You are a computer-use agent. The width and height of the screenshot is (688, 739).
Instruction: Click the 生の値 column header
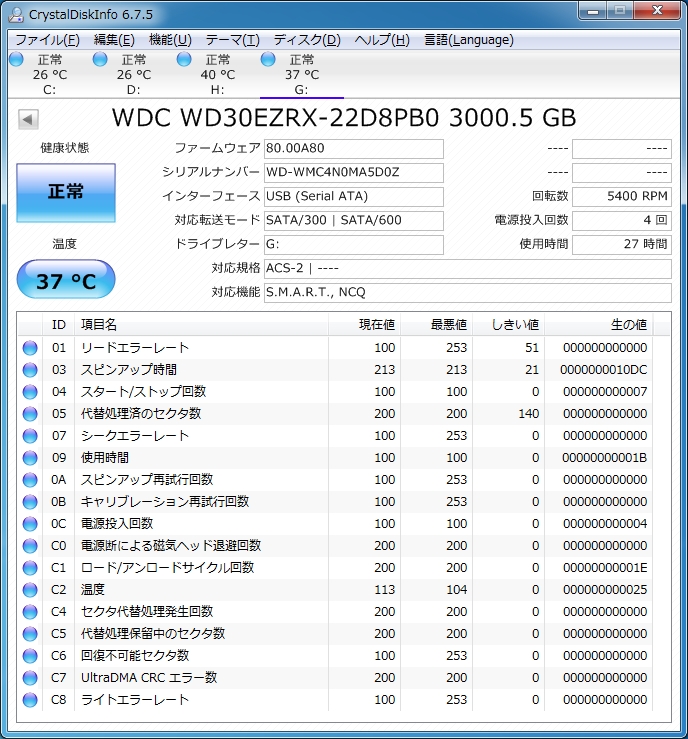[598, 325]
